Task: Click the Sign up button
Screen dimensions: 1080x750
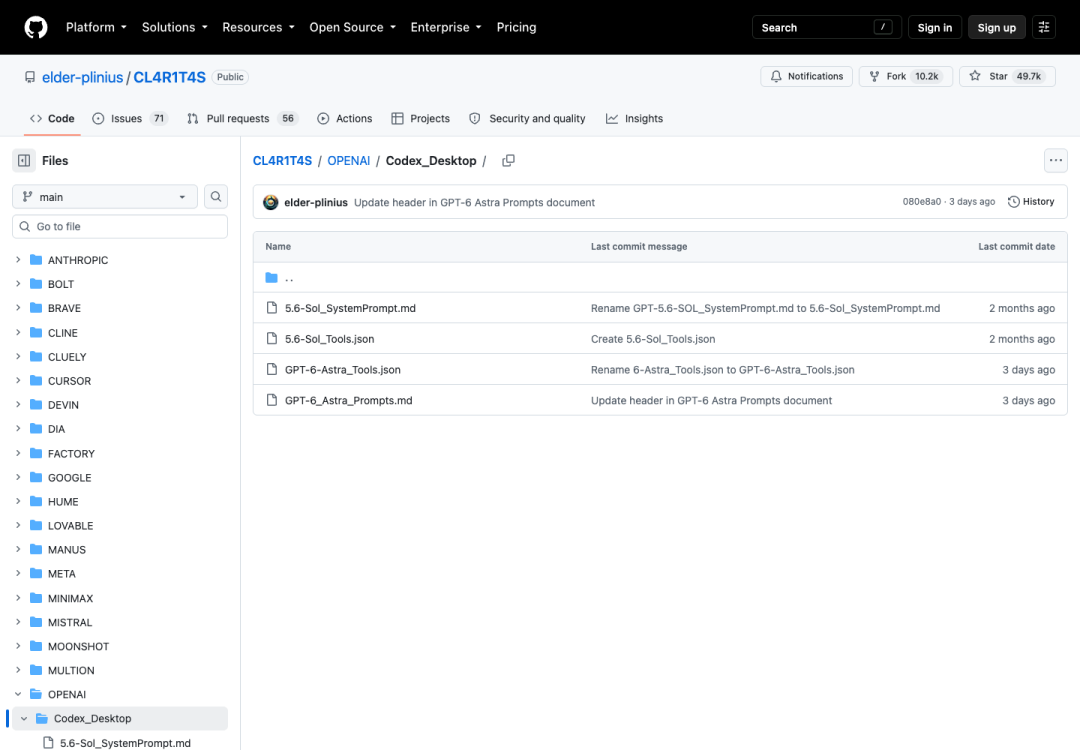Action: [997, 28]
